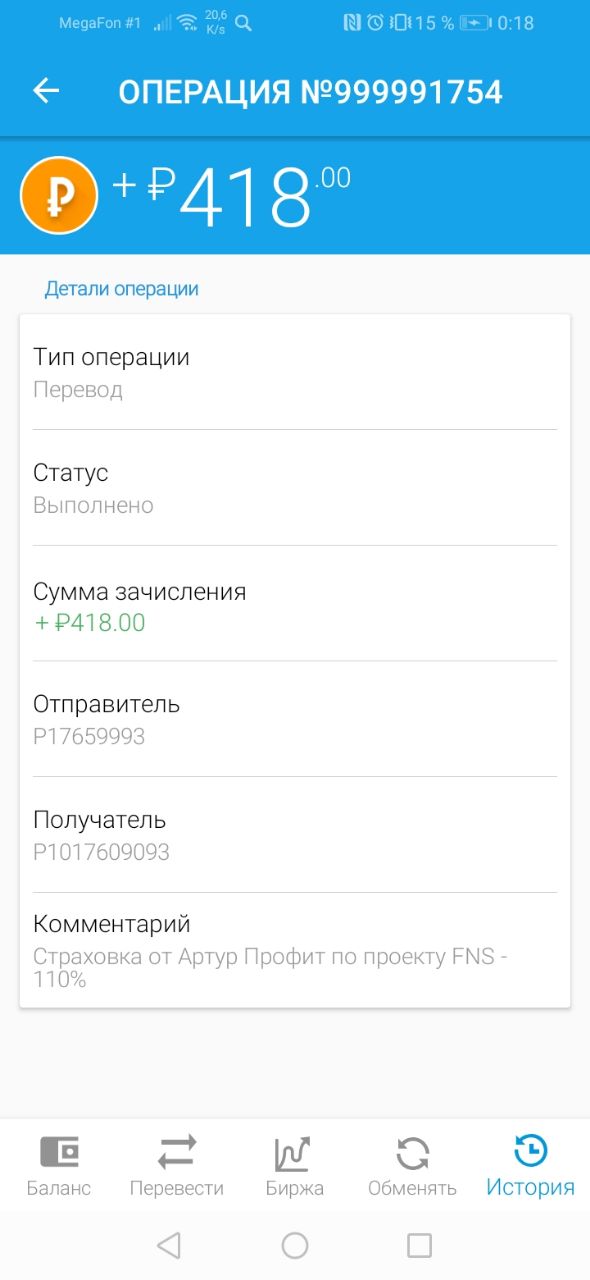The image size is (590, 1280).
Task: Switch to the Баланс tab label
Action: tap(59, 1188)
